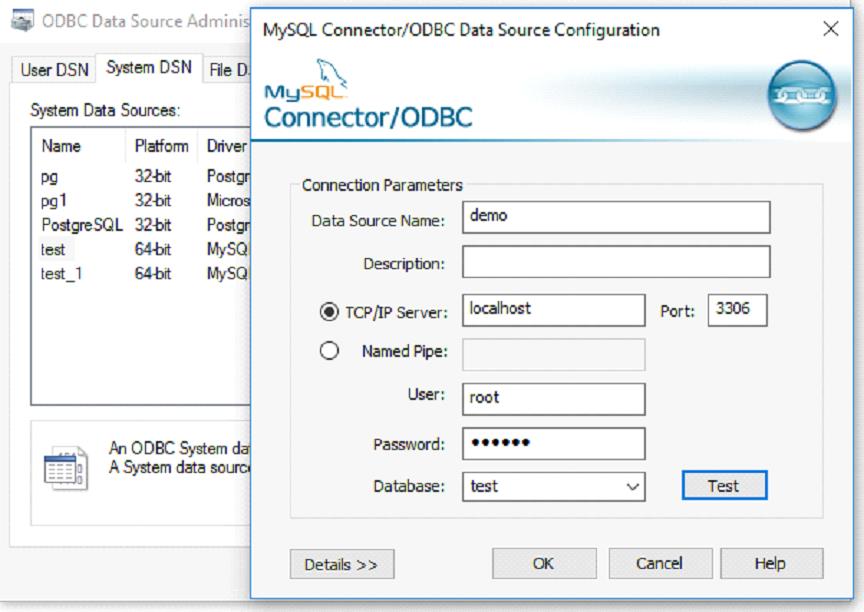Click the 32-bit platform cell of pg1
Image resolution: width=864 pixels, height=612 pixels.
click(153, 201)
